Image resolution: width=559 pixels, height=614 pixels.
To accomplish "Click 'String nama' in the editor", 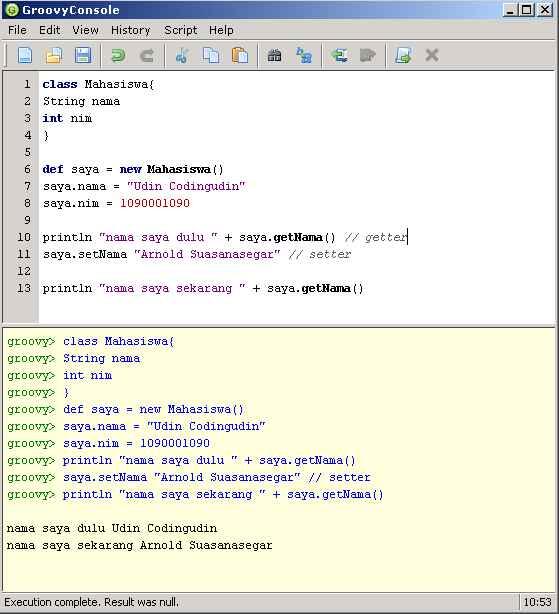I will point(81,101).
